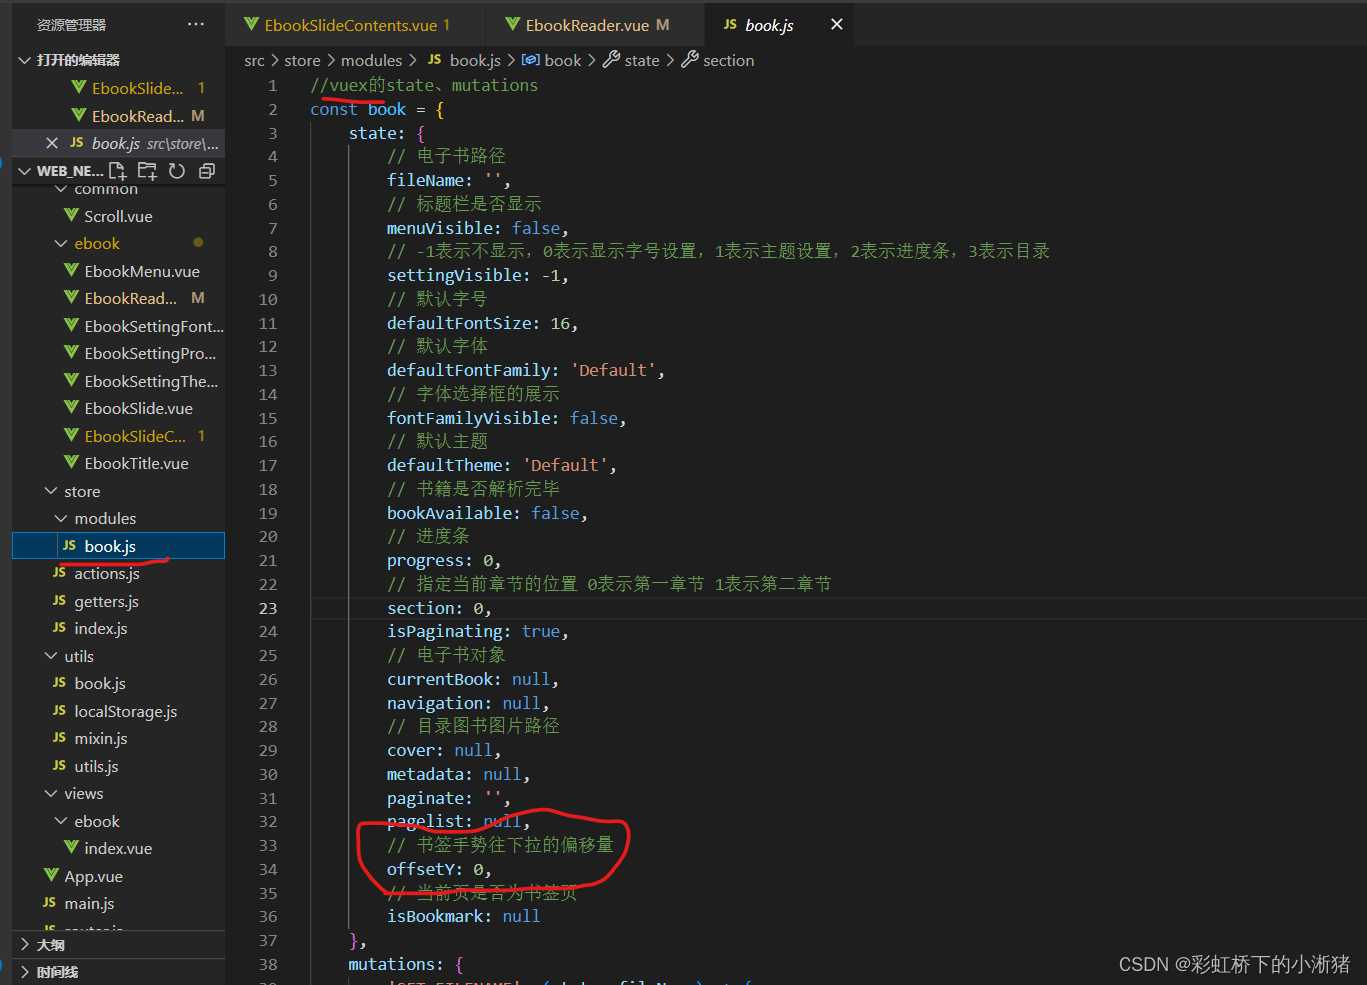Viewport: 1367px width, 985px height.
Task: Click the 'isBookmark: null' code line
Action: pos(464,916)
